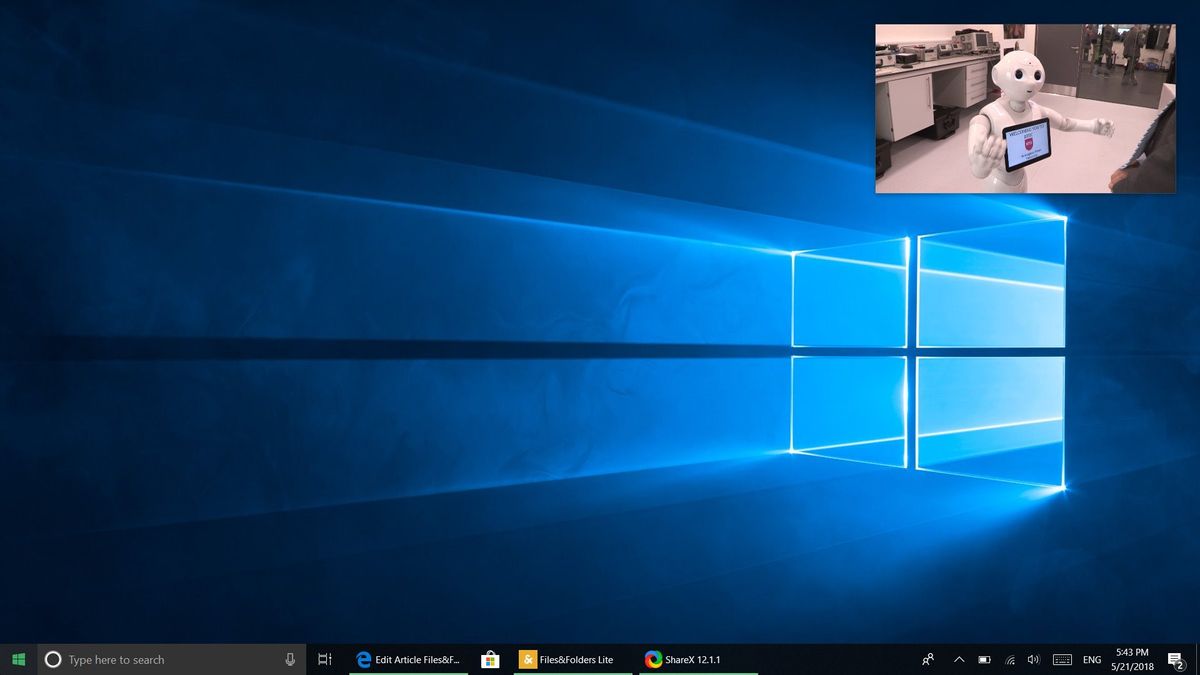Focus the 'Type here to search' box

170,659
